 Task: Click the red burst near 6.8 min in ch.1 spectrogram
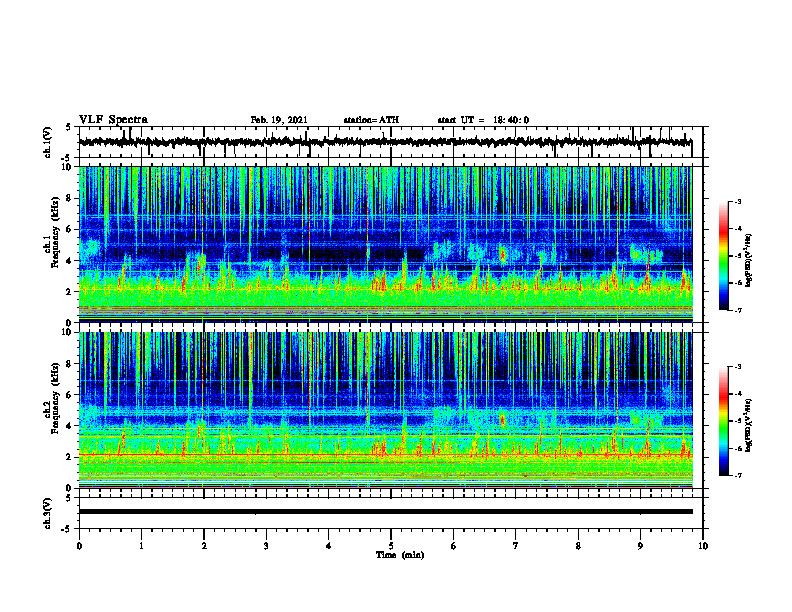[503, 254]
